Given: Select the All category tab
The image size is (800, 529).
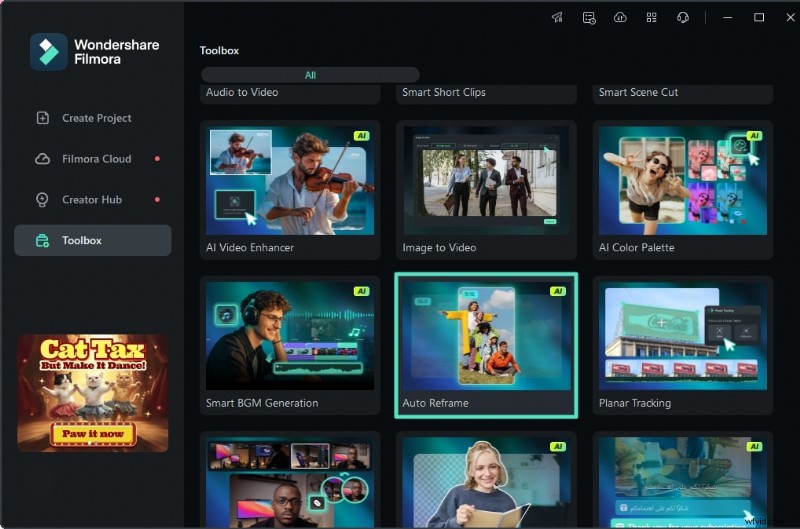Looking at the screenshot, I should (x=310, y=75).
